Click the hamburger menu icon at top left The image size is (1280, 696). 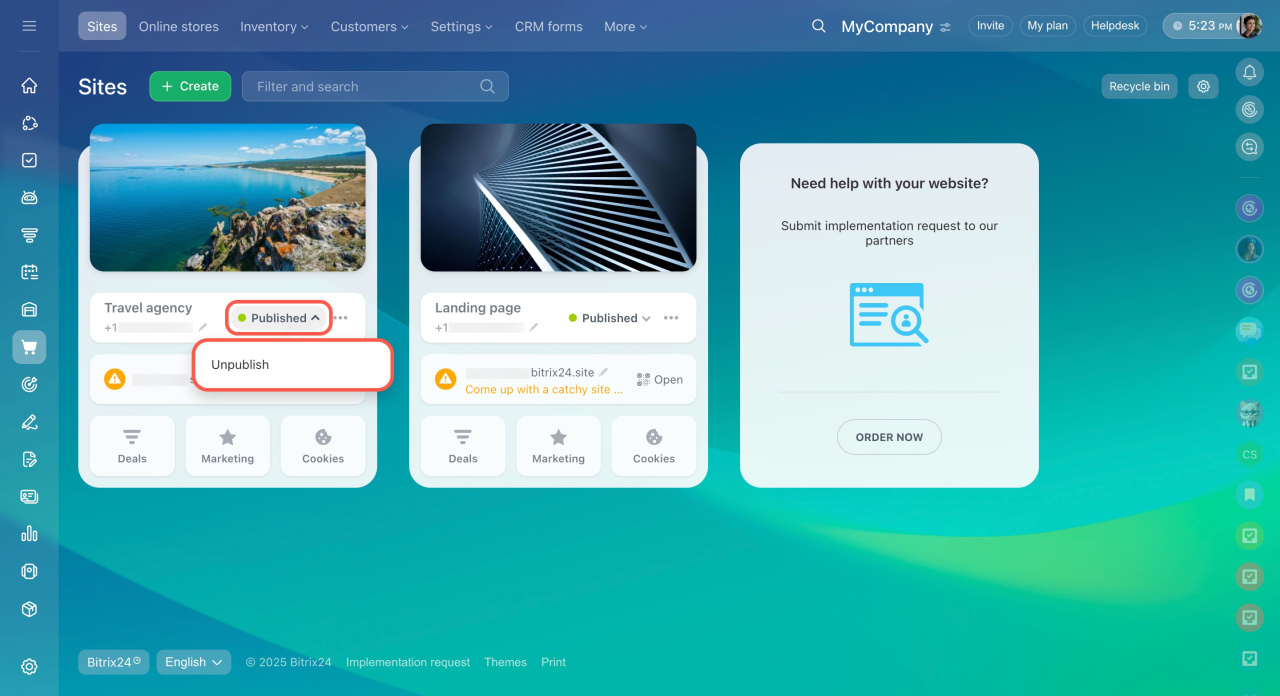[29, 26]
